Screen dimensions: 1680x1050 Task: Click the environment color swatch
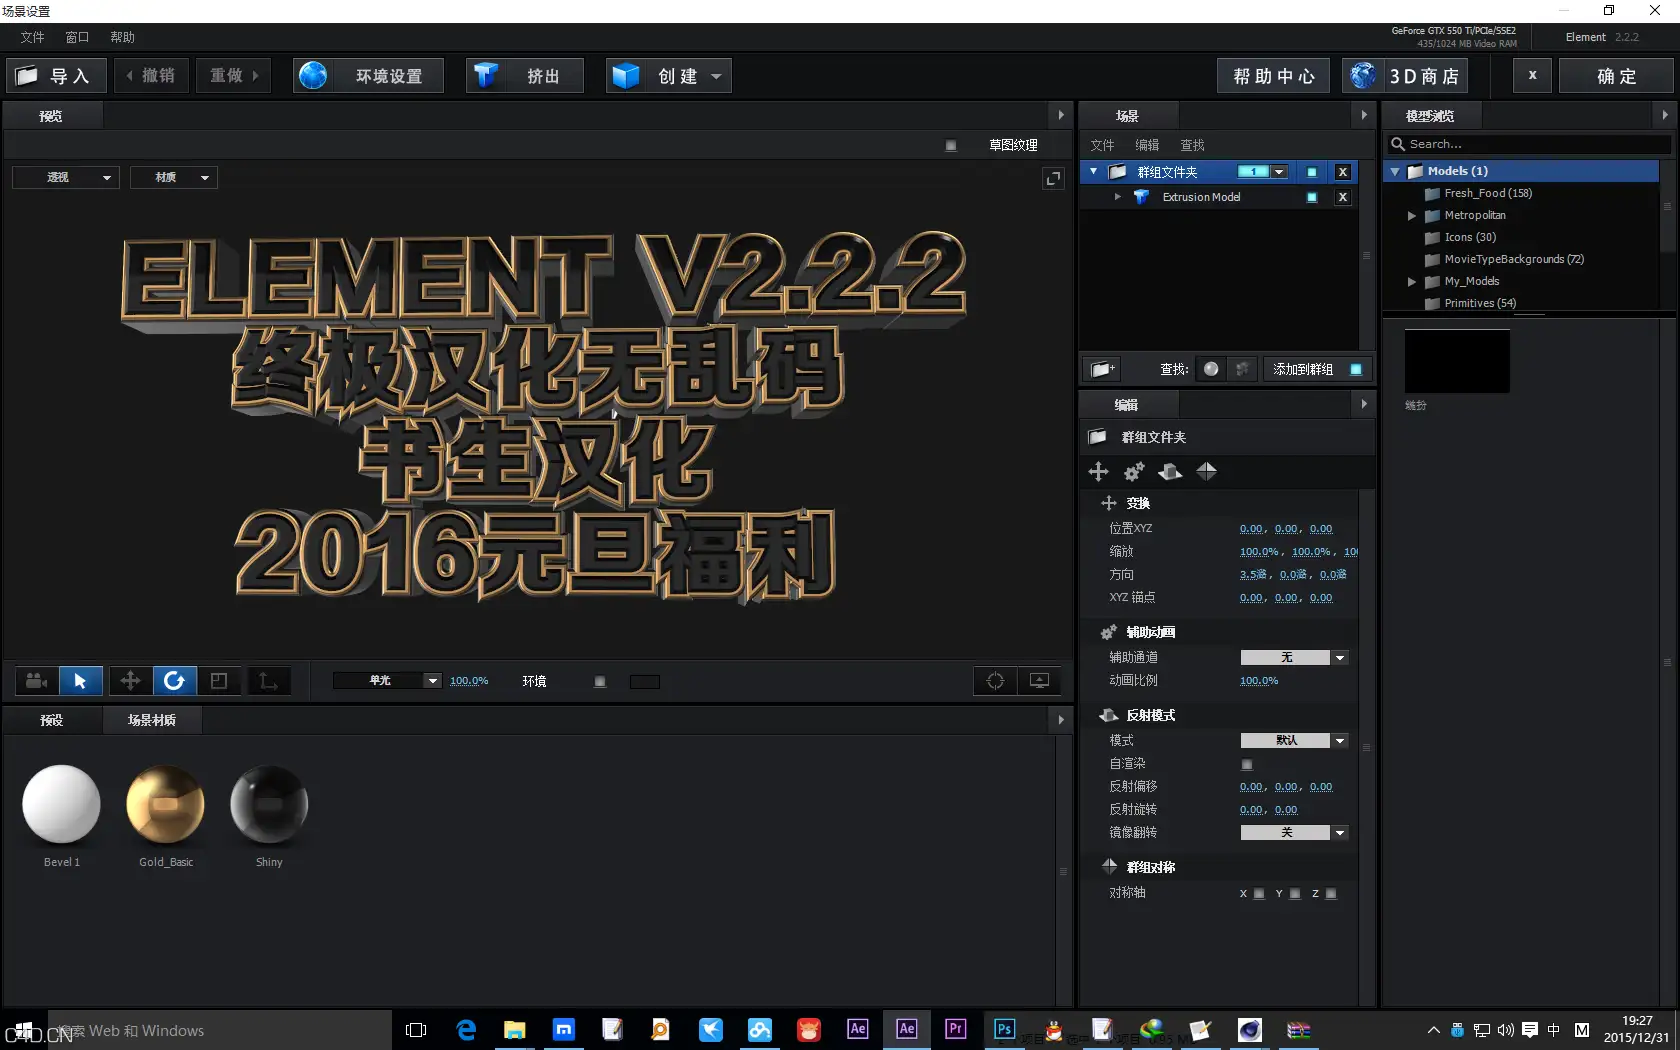click(x=645, y=682)
